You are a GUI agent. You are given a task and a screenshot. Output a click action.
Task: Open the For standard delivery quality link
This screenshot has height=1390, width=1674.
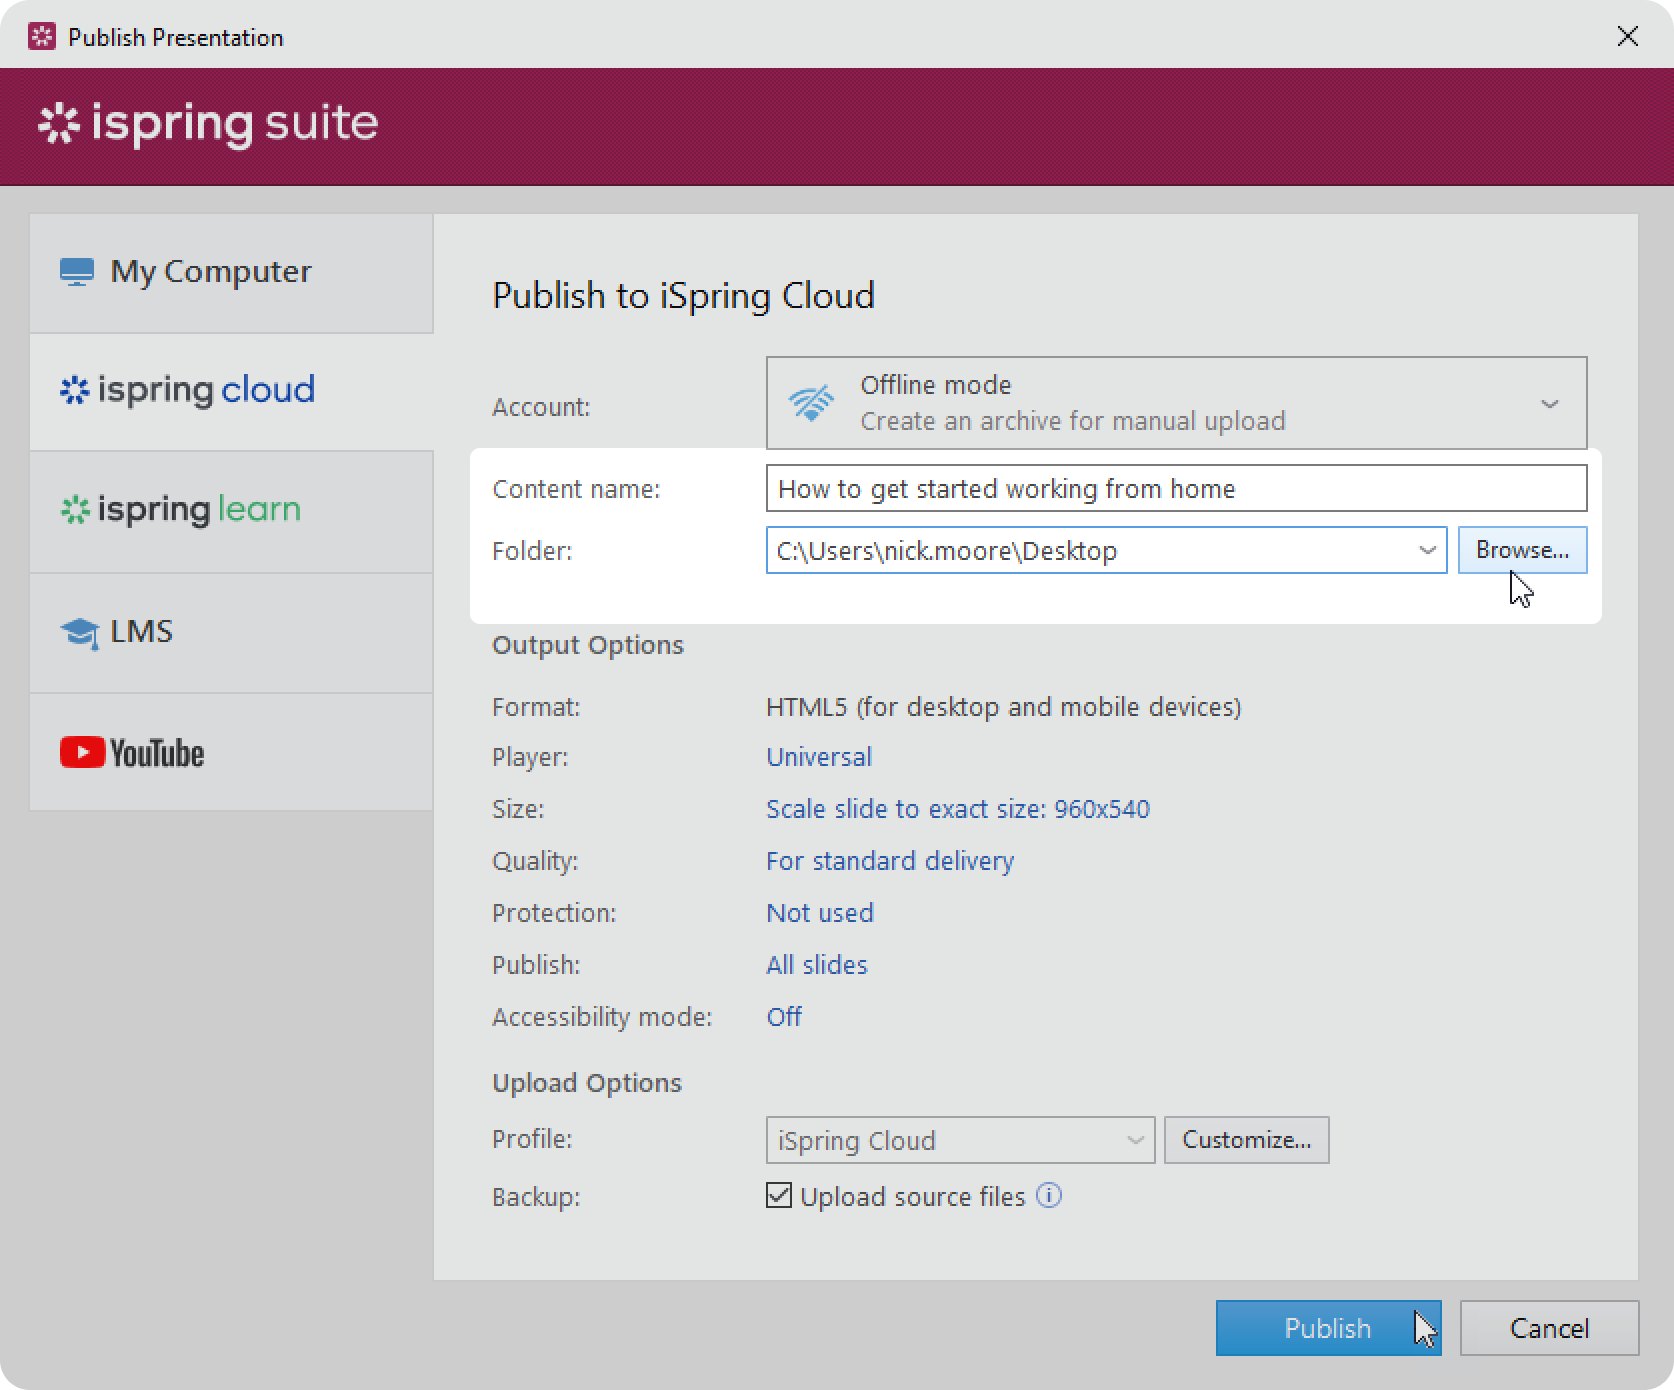point(890,861)
